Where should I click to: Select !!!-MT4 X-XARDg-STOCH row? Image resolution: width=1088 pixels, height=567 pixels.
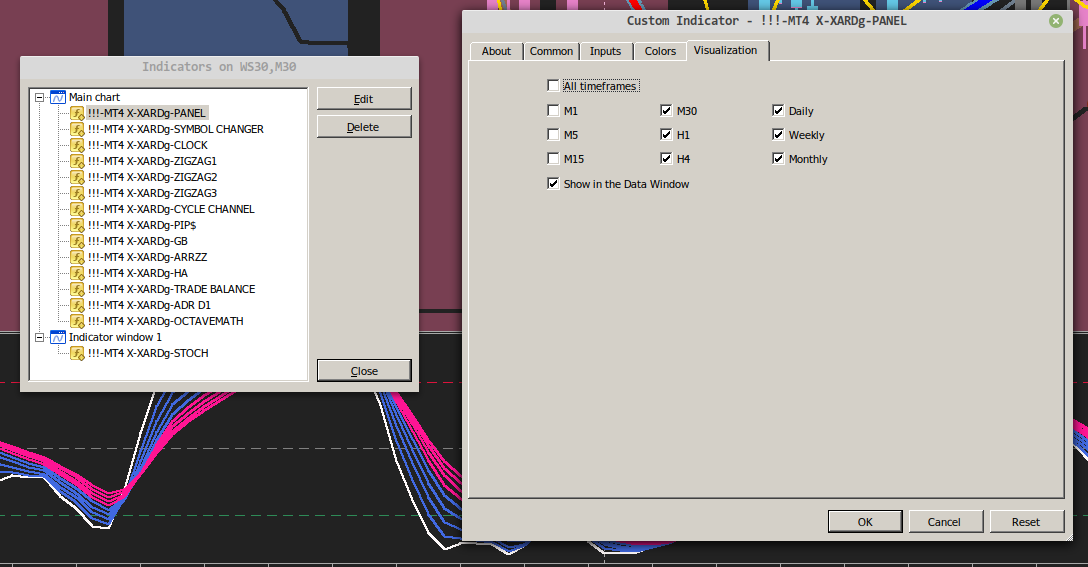pyautogui.click(x=148, y=353)
